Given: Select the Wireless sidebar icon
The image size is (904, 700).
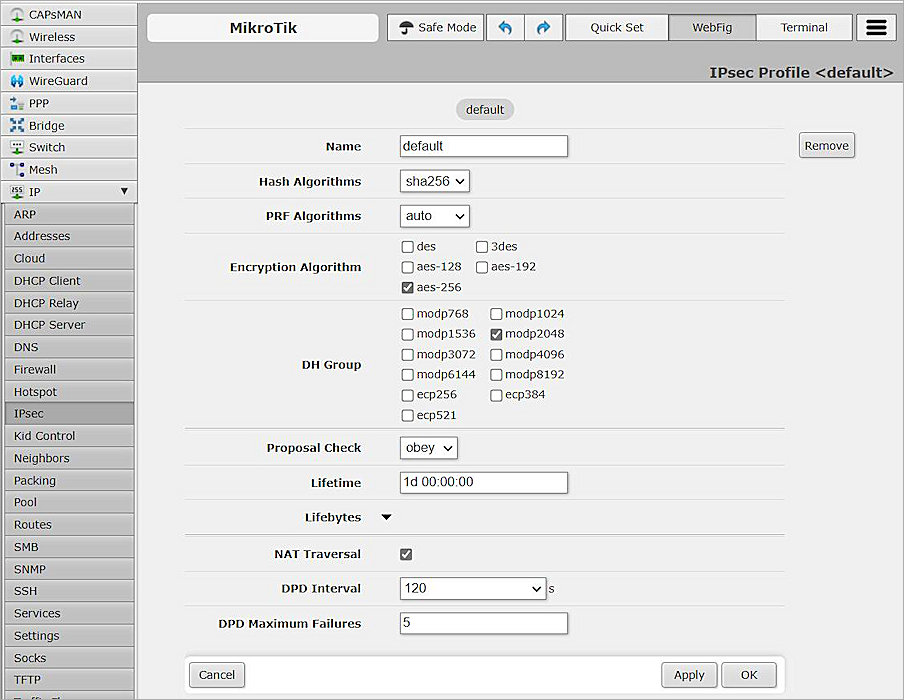Looking at the screenshot, I should [x=17, y=37].
